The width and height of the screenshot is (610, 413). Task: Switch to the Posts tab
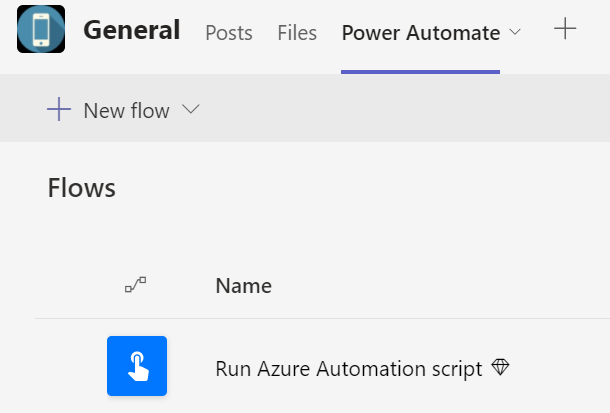point(229,33)
